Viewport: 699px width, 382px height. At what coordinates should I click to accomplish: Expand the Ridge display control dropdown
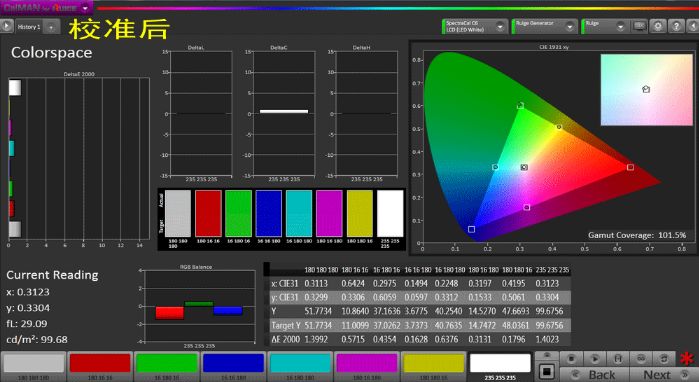[x=621, y=27]
